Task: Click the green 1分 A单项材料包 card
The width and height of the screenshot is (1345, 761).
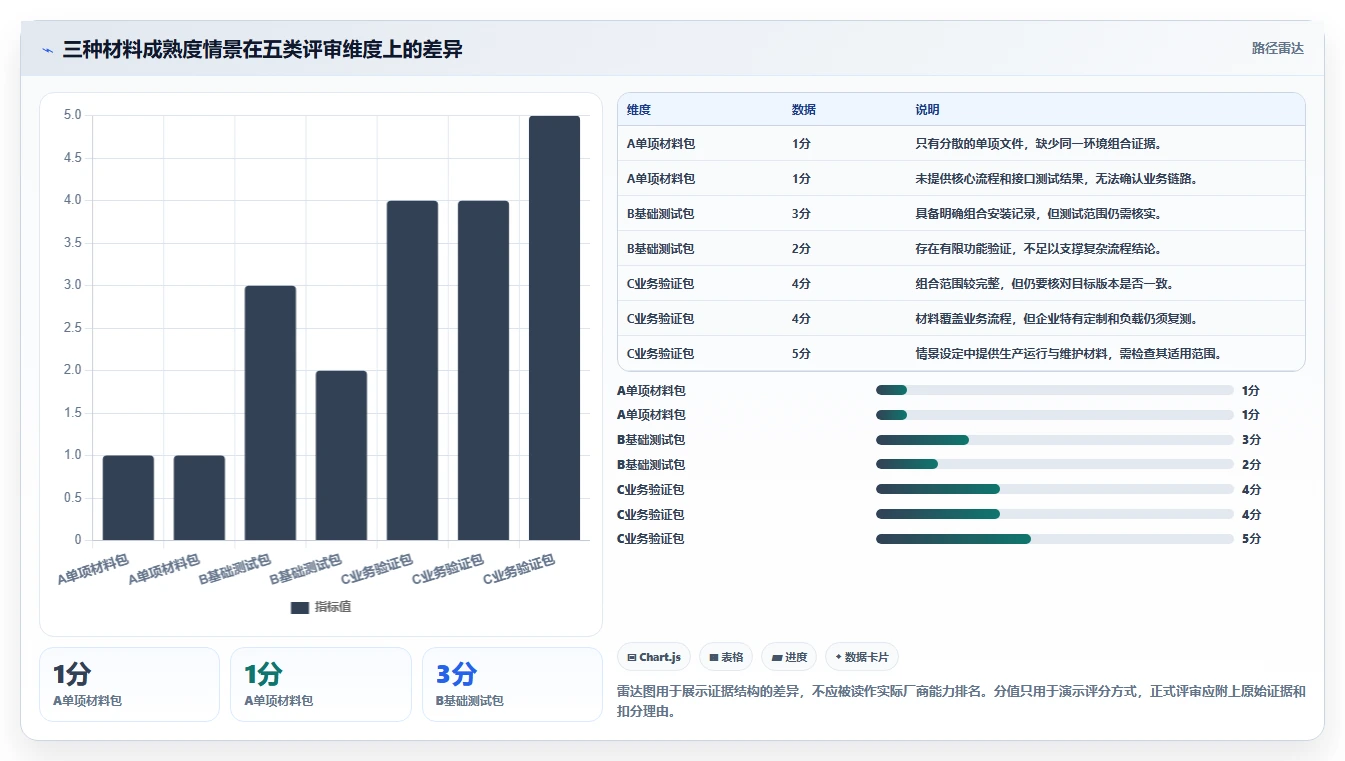Action: [321, 684]
